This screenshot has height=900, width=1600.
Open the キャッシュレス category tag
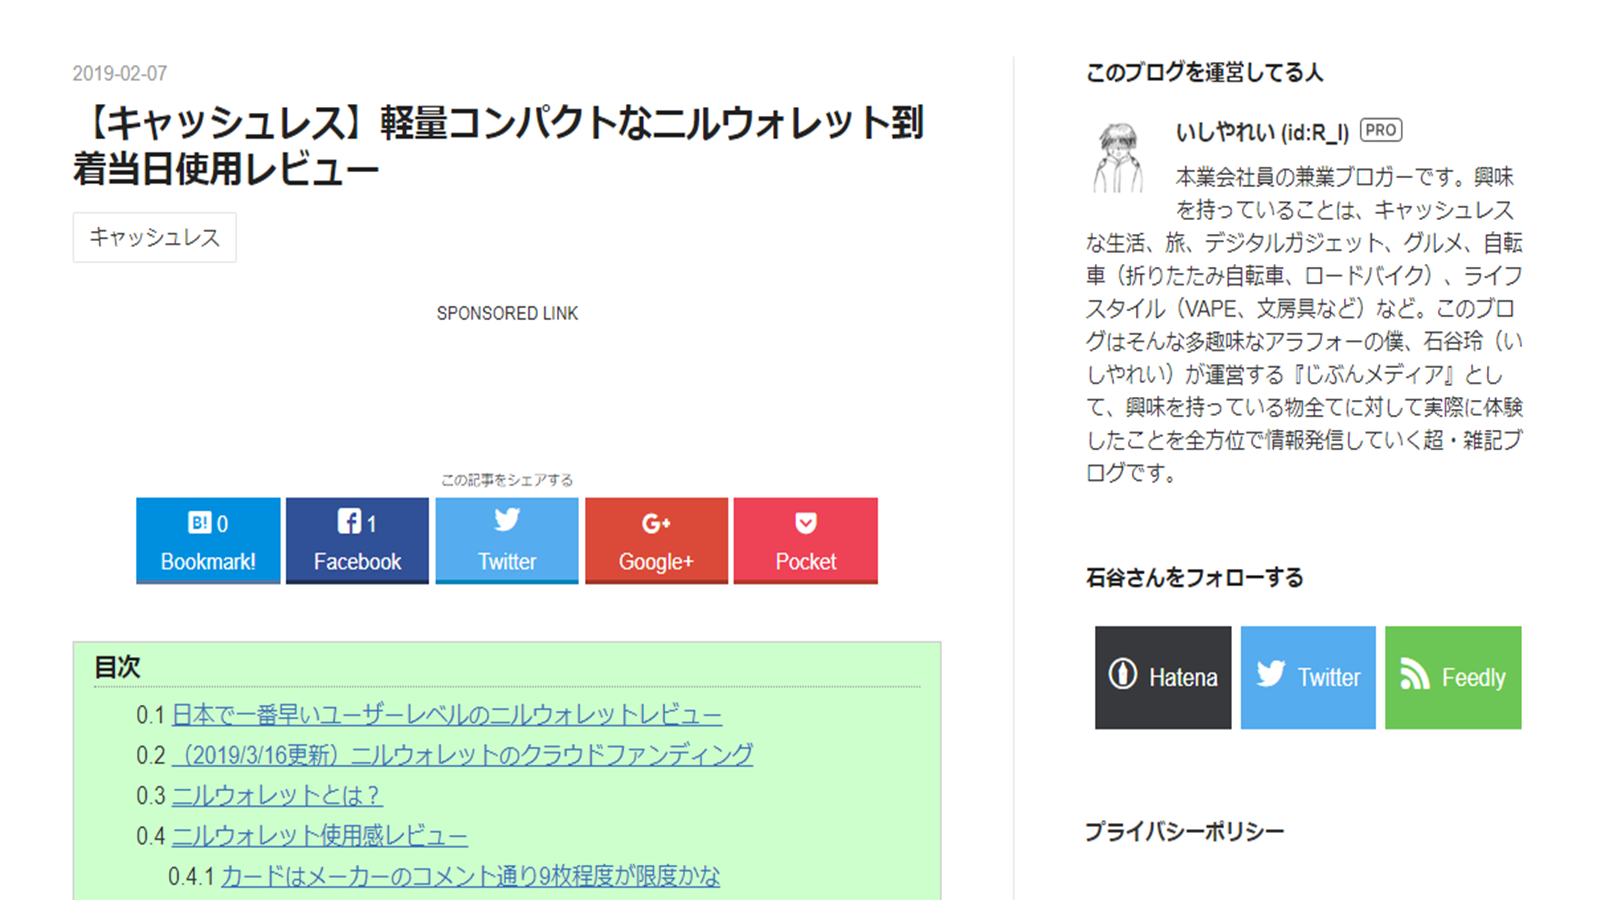click(x=155, y=237)
